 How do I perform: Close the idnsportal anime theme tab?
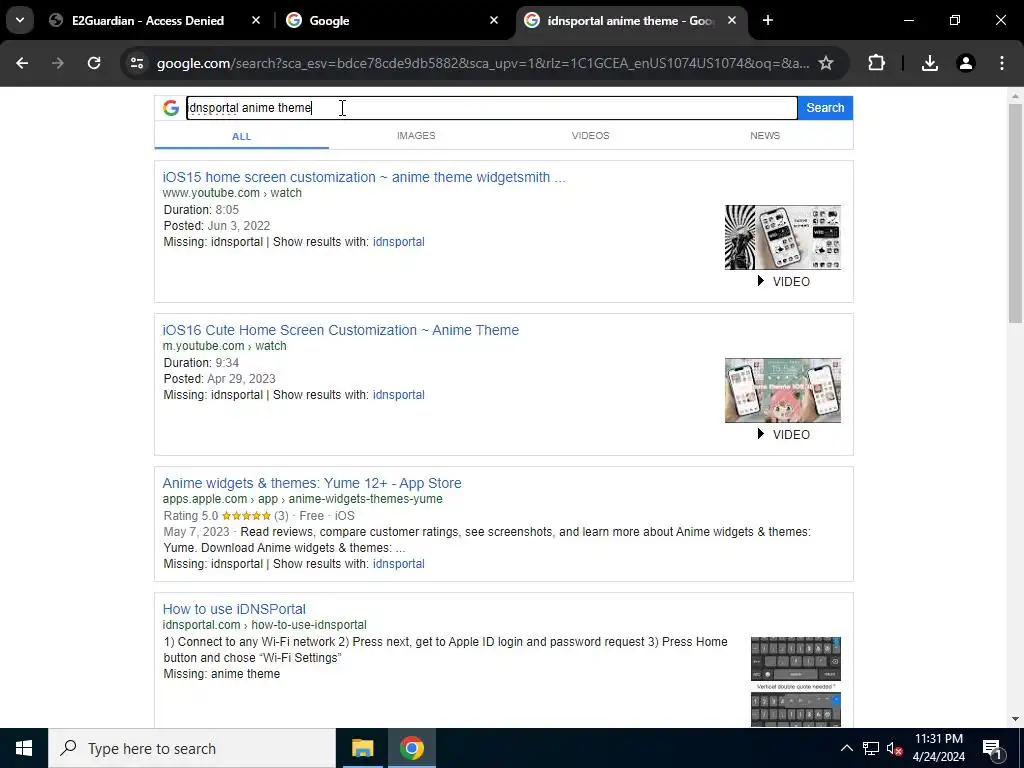click(732, 20)
